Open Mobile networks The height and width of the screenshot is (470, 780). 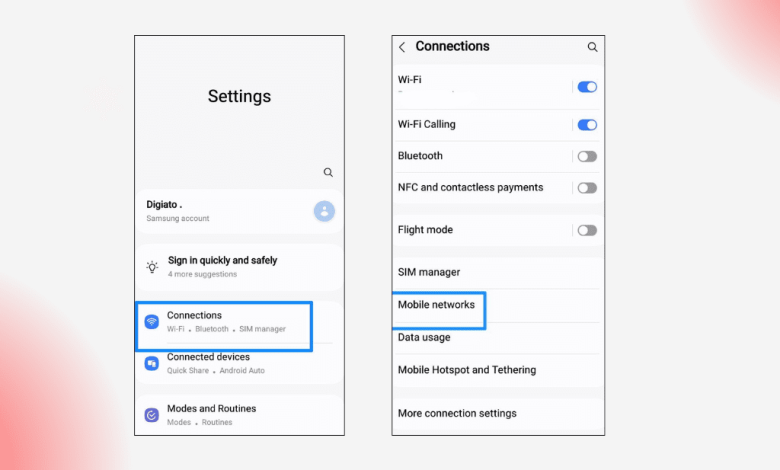coord(437,305)
